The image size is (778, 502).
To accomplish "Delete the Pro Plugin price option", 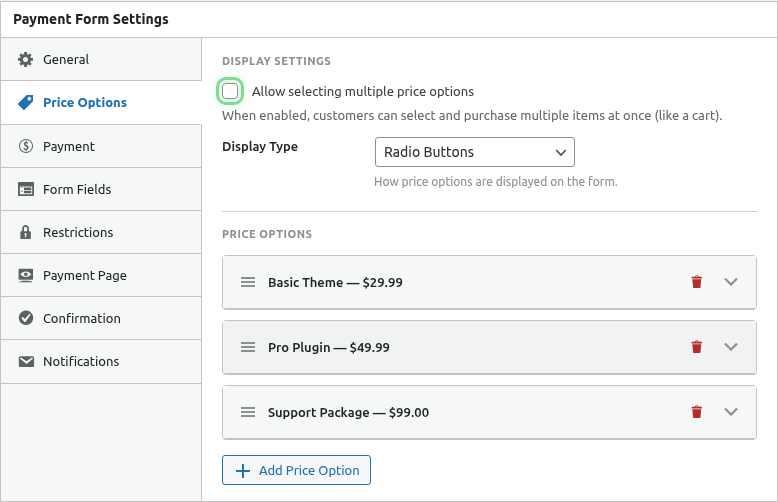I will tap(697, 347).
